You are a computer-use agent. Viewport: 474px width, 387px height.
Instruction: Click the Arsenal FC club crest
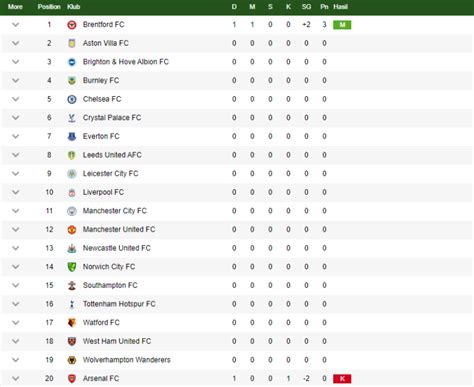point(72,379)
